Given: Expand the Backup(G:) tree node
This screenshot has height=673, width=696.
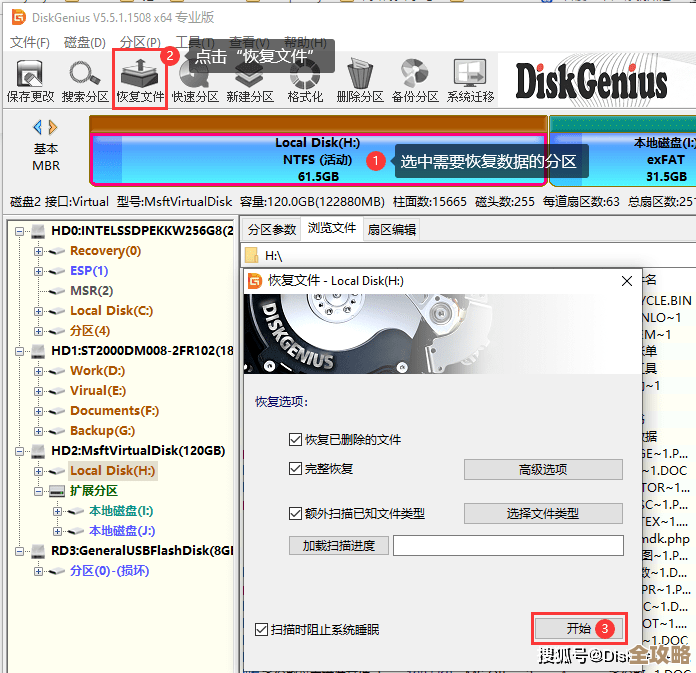Looking at the screenshot, I should (x=38, y=431).
